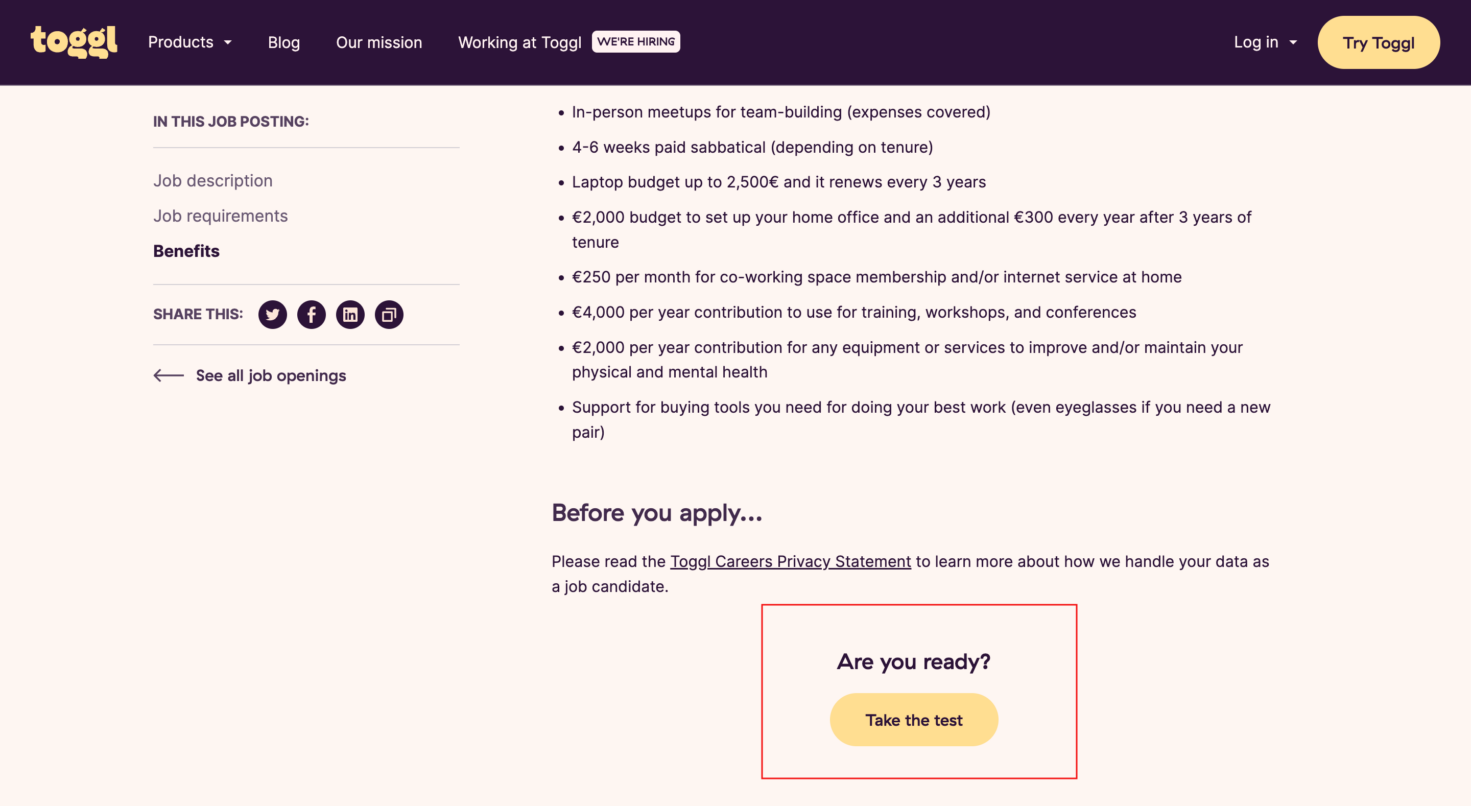Open the Products menu chevron
1471x806 pixels.
pos(227,43)
